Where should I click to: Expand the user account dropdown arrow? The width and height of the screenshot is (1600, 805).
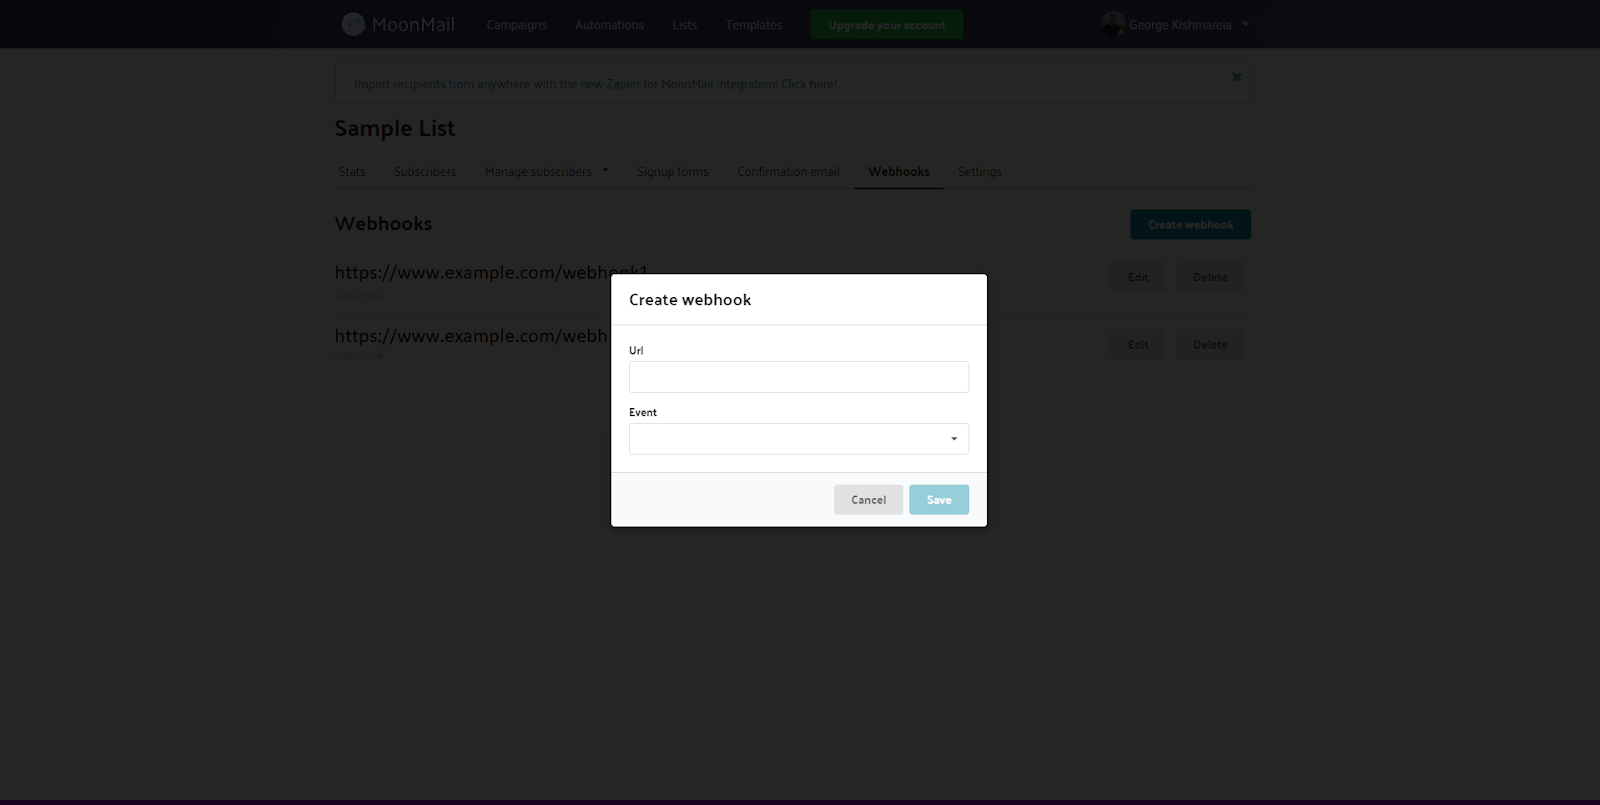click(1245, 24)
